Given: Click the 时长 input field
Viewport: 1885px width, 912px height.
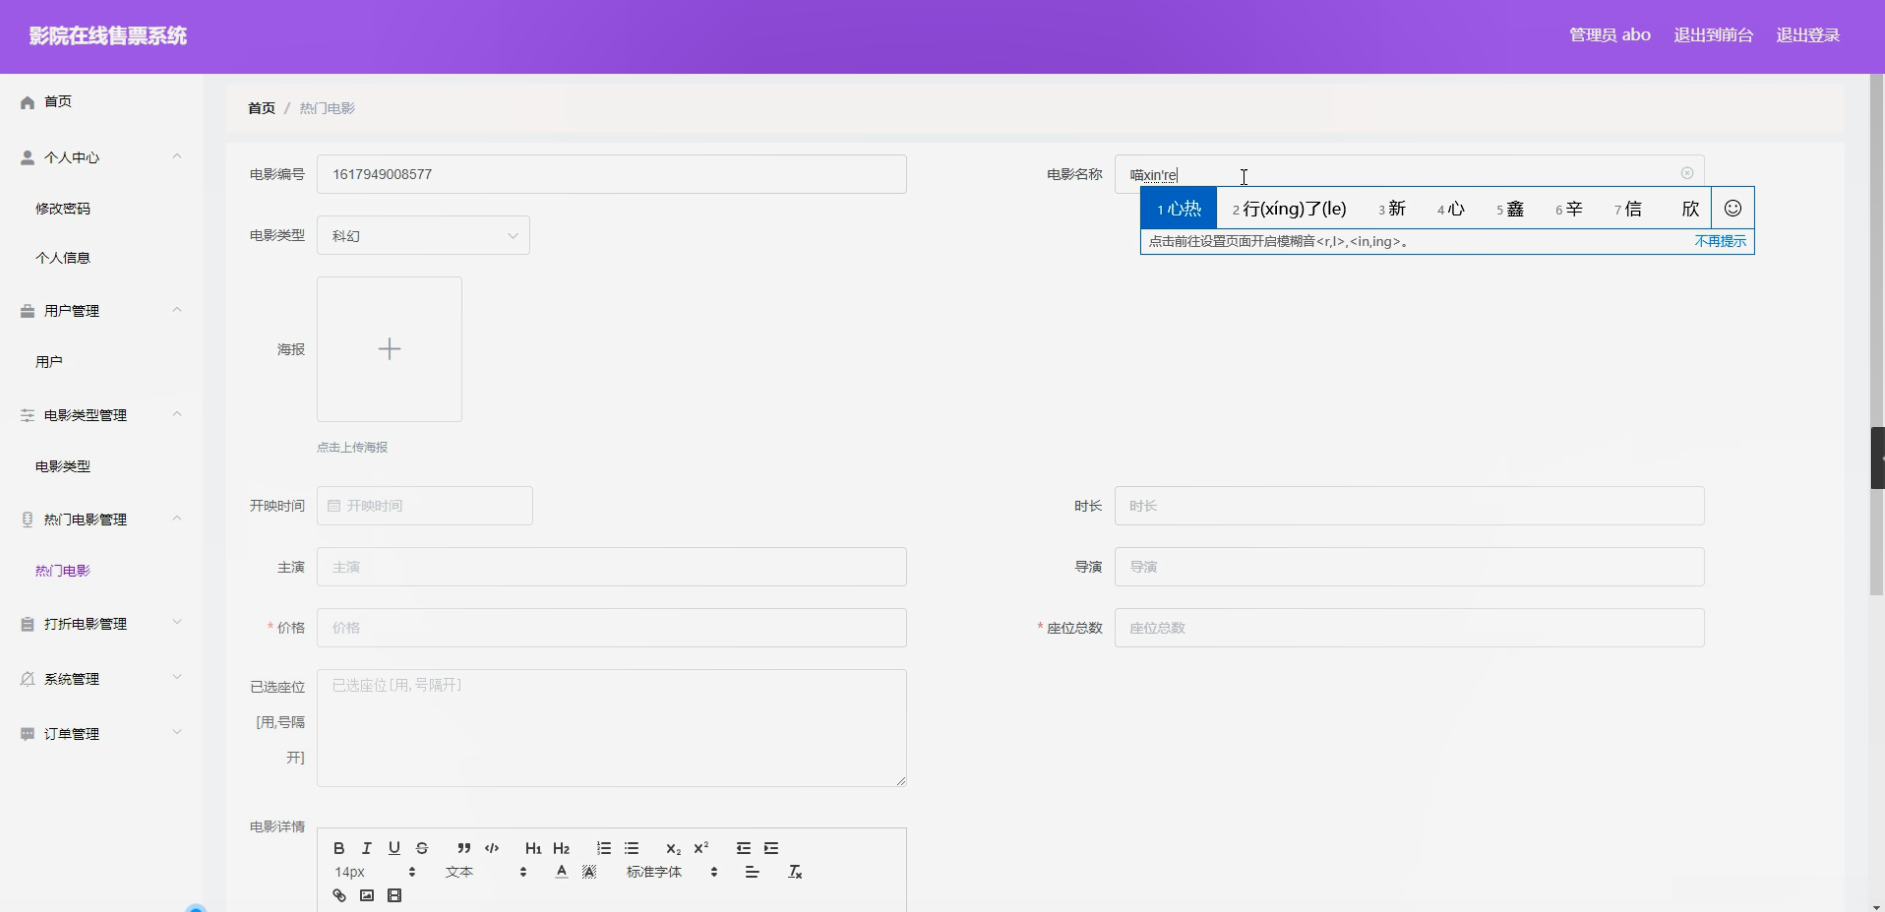Looking at the screenshot, I should point(1410,506).
